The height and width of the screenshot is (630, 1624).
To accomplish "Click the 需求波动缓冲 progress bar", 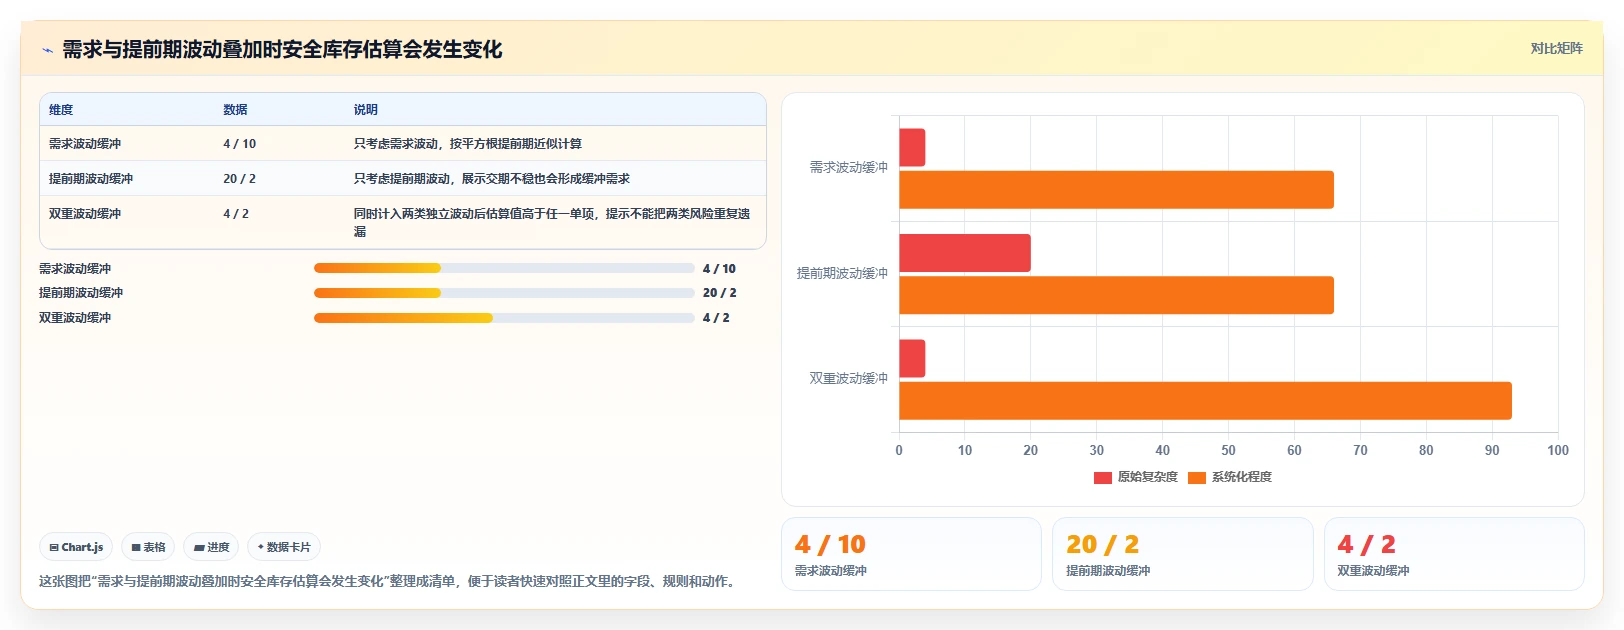I will point(504,268).
